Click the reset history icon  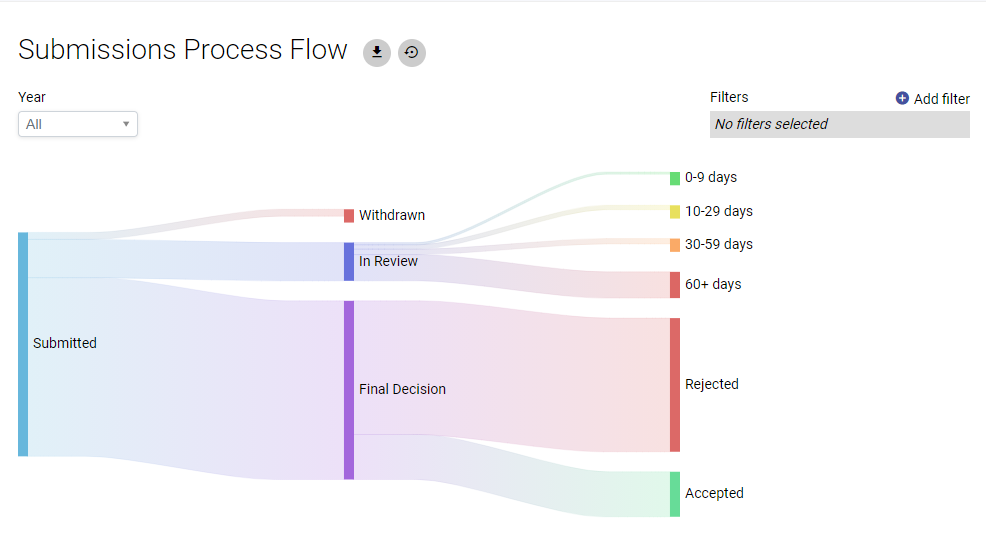click(x=412, y=53)
